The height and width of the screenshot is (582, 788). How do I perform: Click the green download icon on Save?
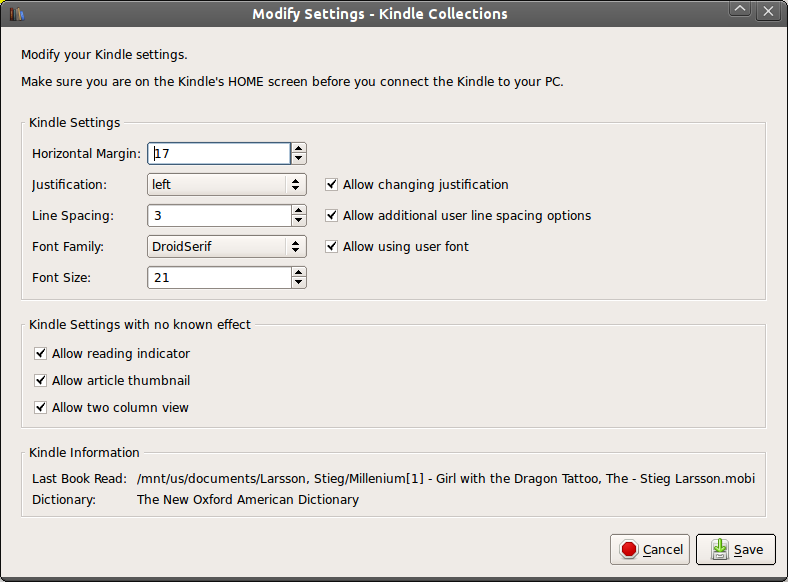point(718,549)
